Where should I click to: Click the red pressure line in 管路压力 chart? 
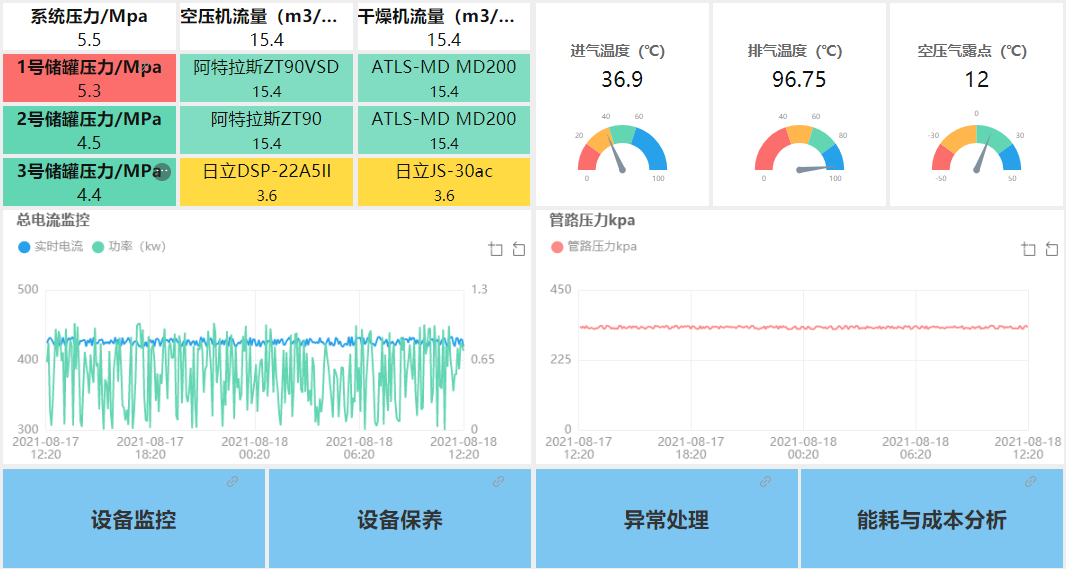point(803,328)
